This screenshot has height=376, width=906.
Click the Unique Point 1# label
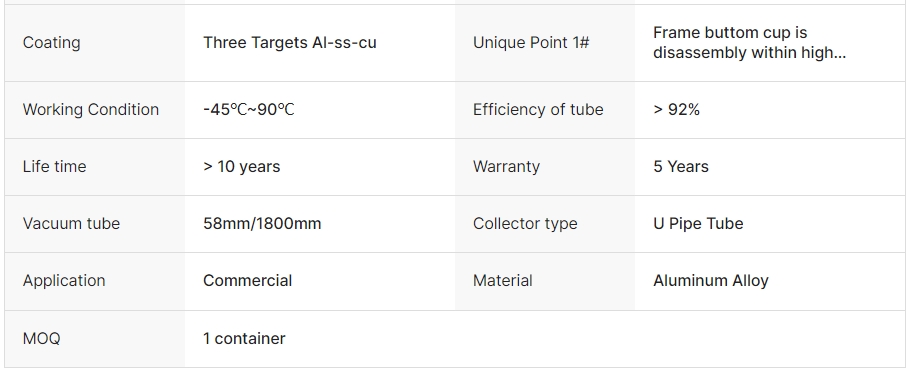(531, 43)
